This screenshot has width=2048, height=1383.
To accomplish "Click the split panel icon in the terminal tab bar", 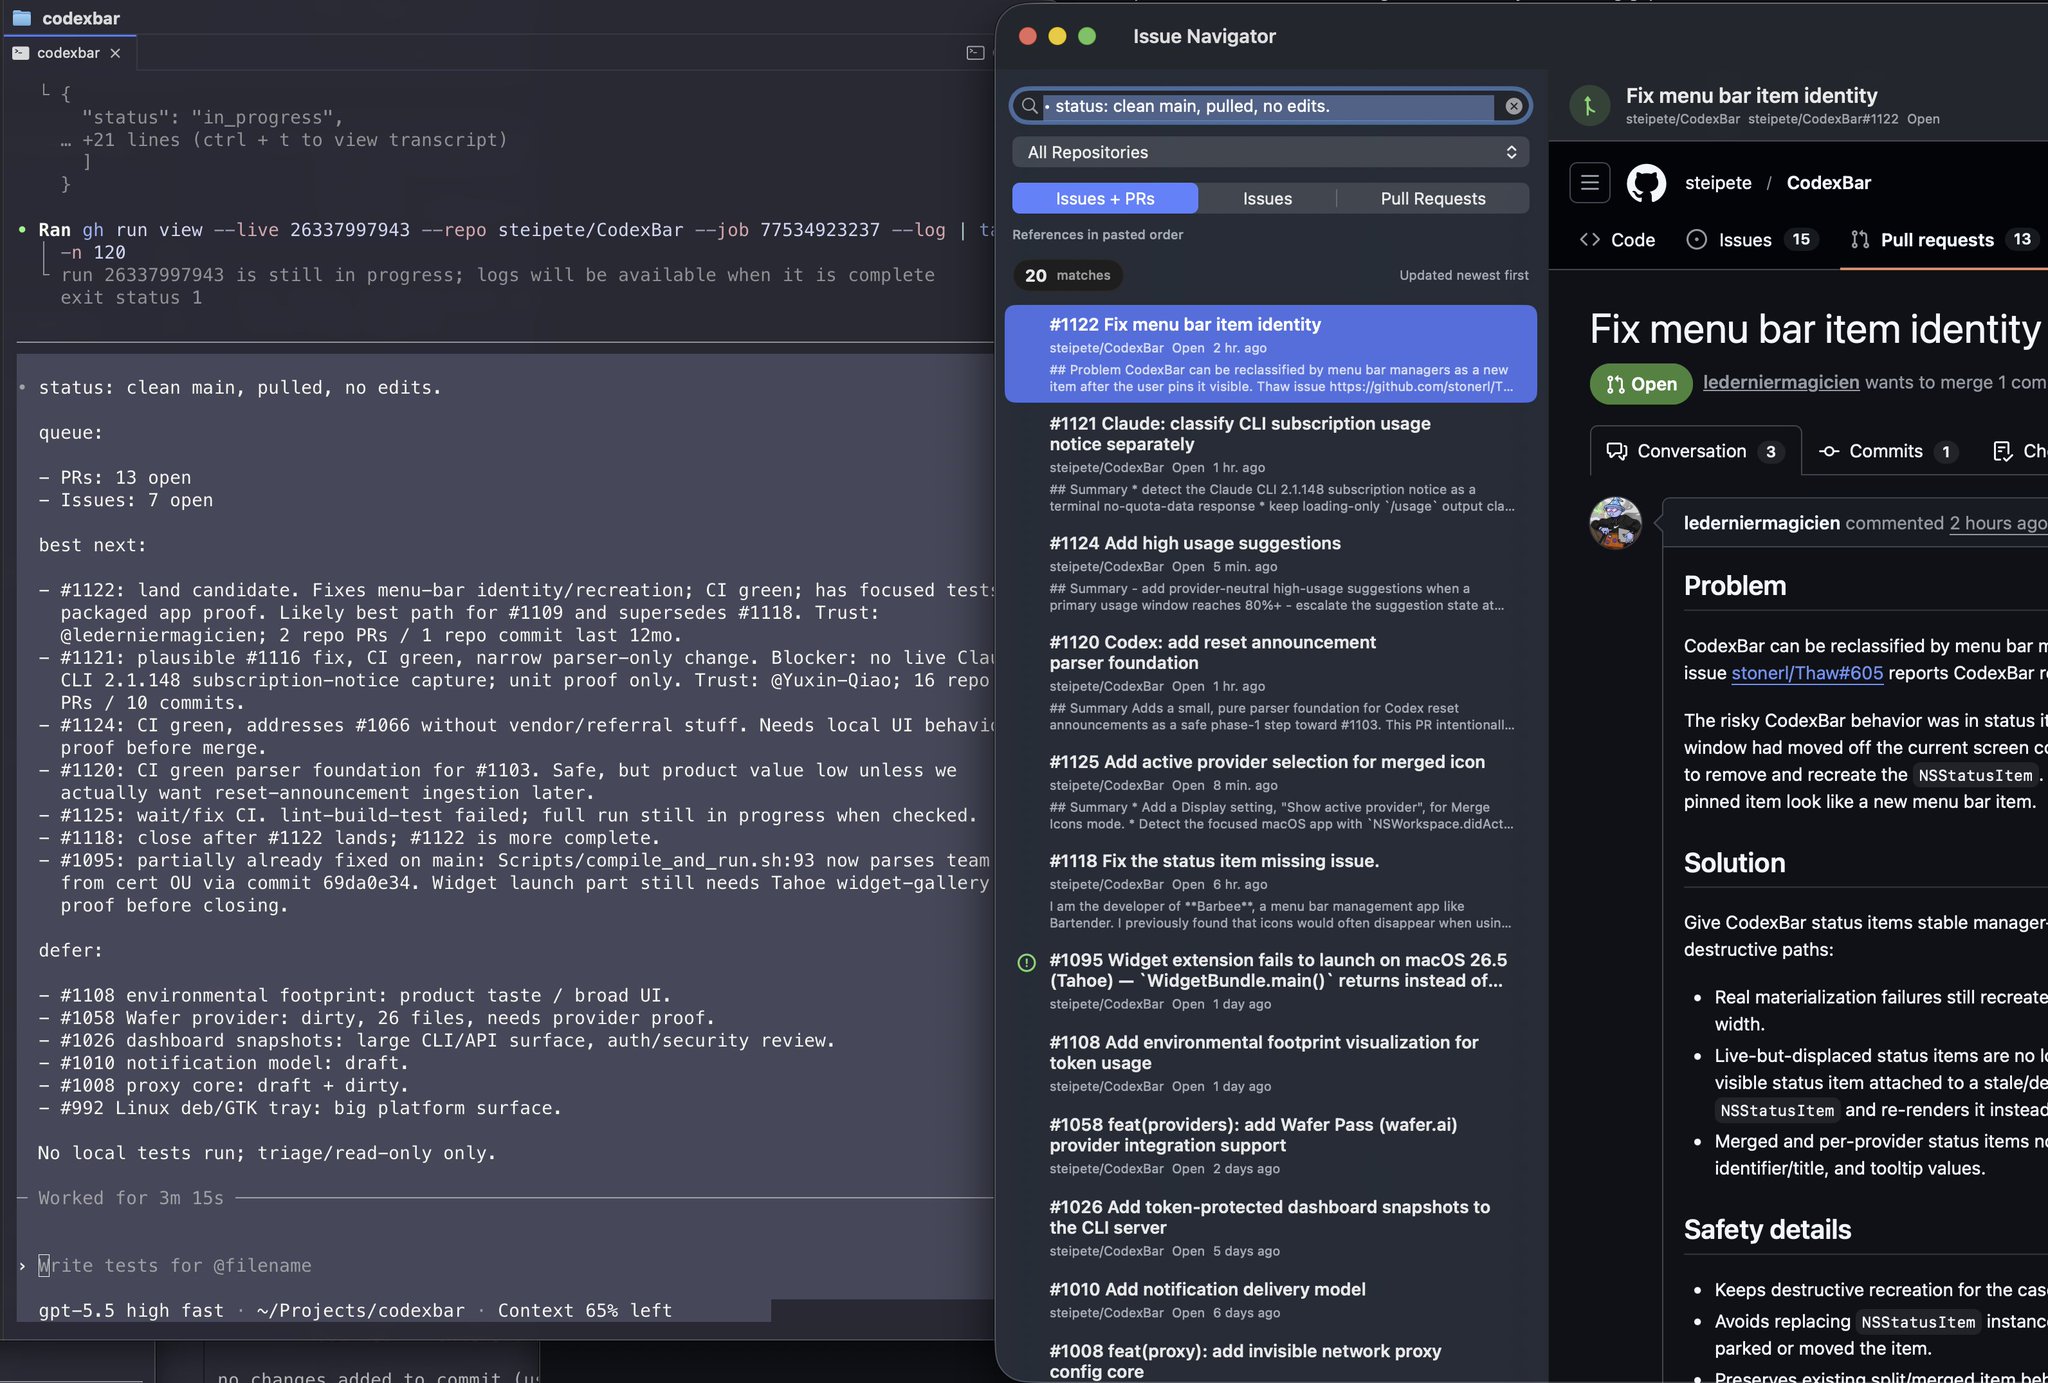I will tap(975, 53).
